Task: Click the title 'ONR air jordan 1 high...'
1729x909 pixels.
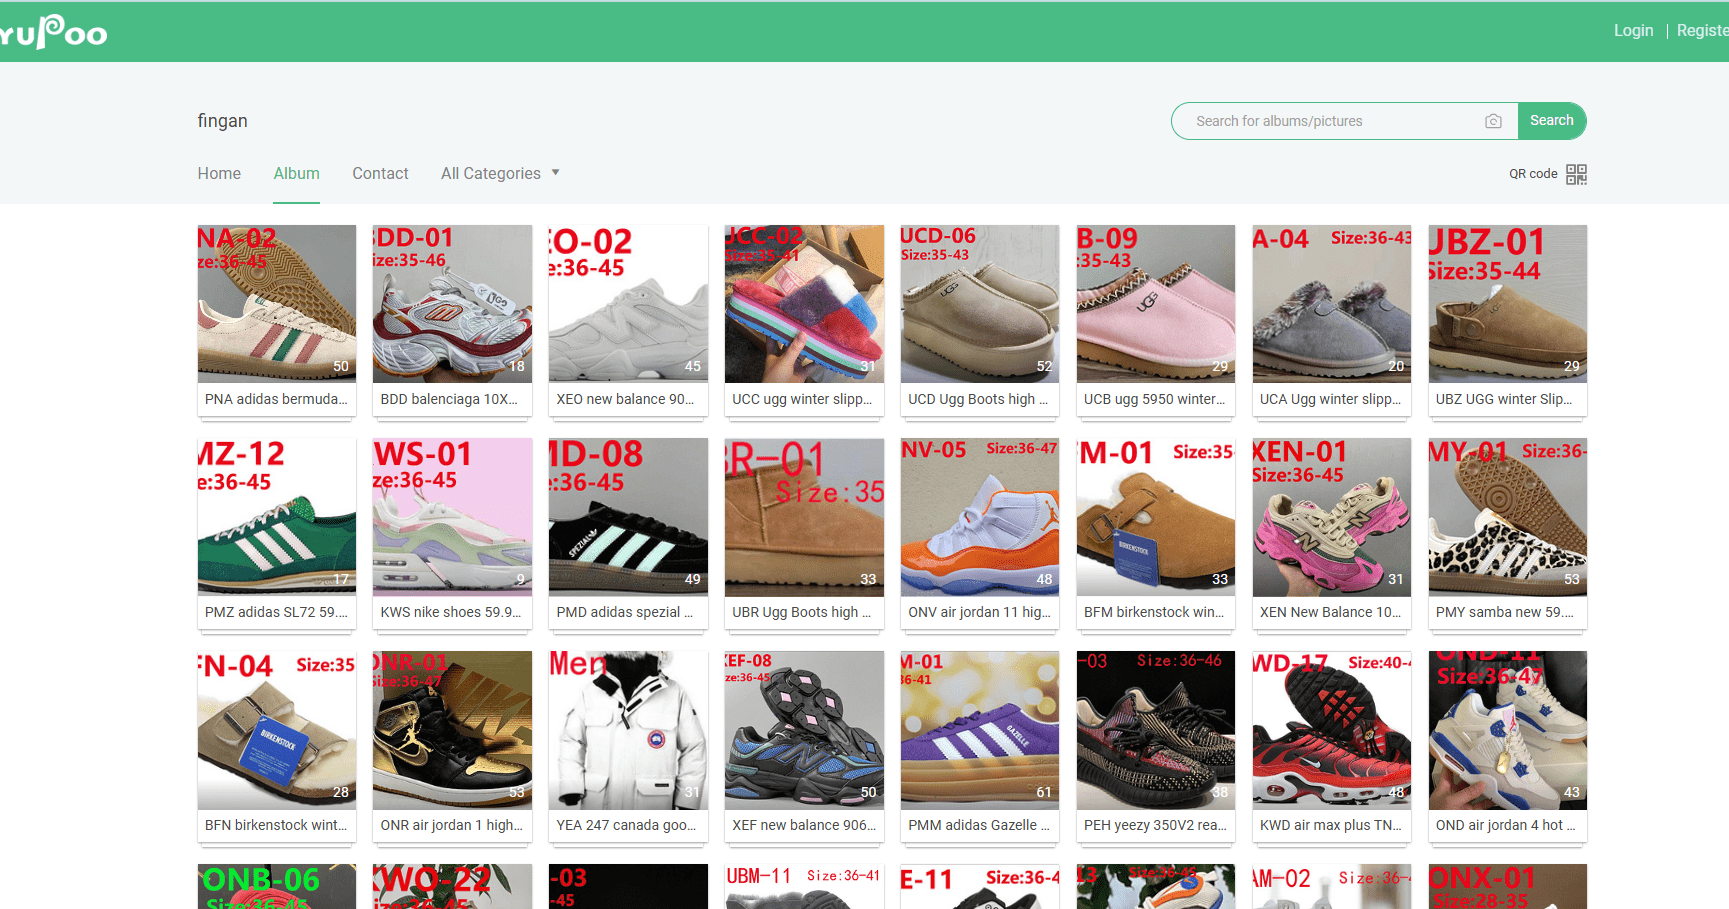Action: click(x=452, y=825)
